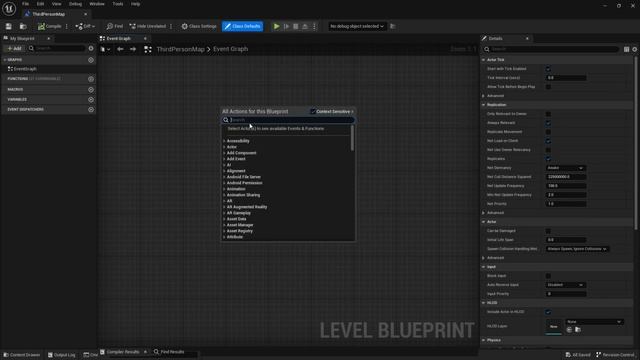Open Net Dormancy dropdown
The image size is (640, 360).
(565, 168)
